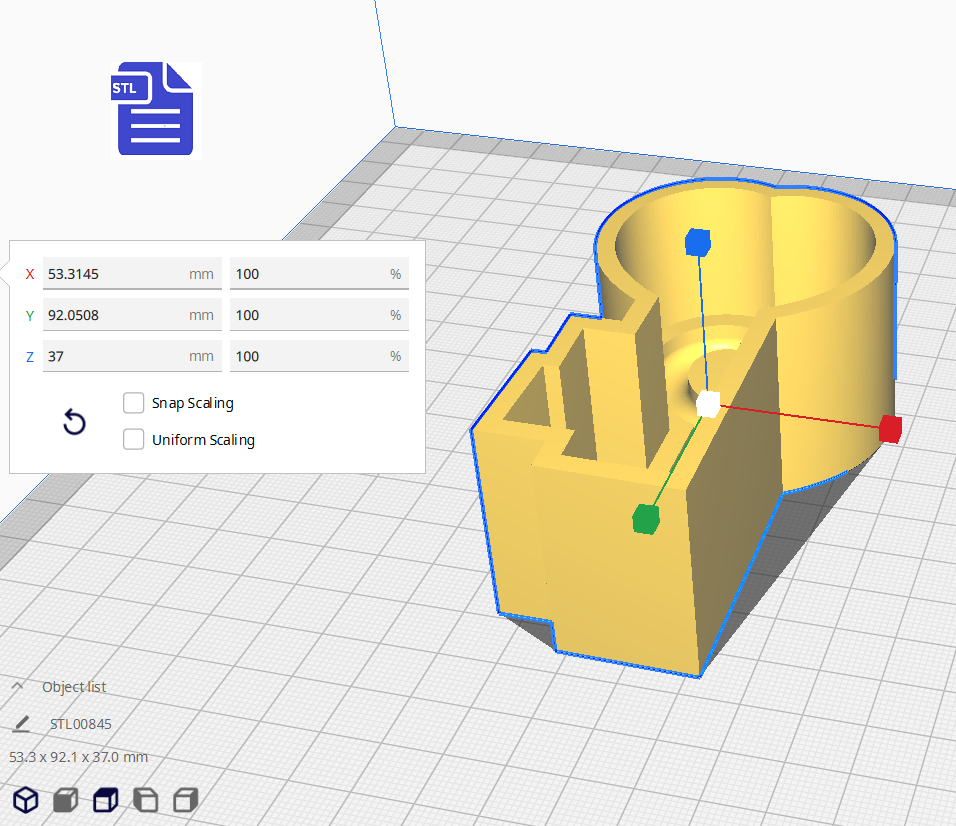Image resolution: width=956 pixels, height=826 pixels.
Task: Click the Z scale percentage field
Action: click(310, 356)
